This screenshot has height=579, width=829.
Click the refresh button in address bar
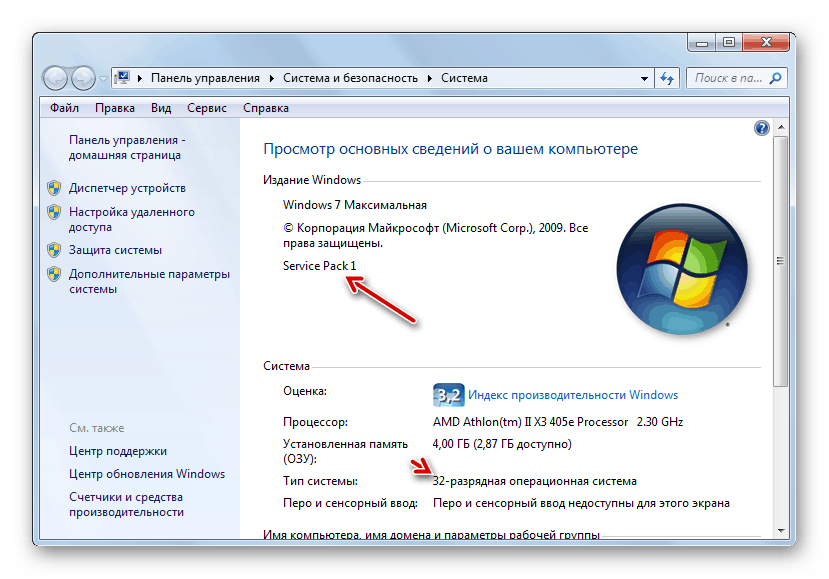tap(667, 79)
